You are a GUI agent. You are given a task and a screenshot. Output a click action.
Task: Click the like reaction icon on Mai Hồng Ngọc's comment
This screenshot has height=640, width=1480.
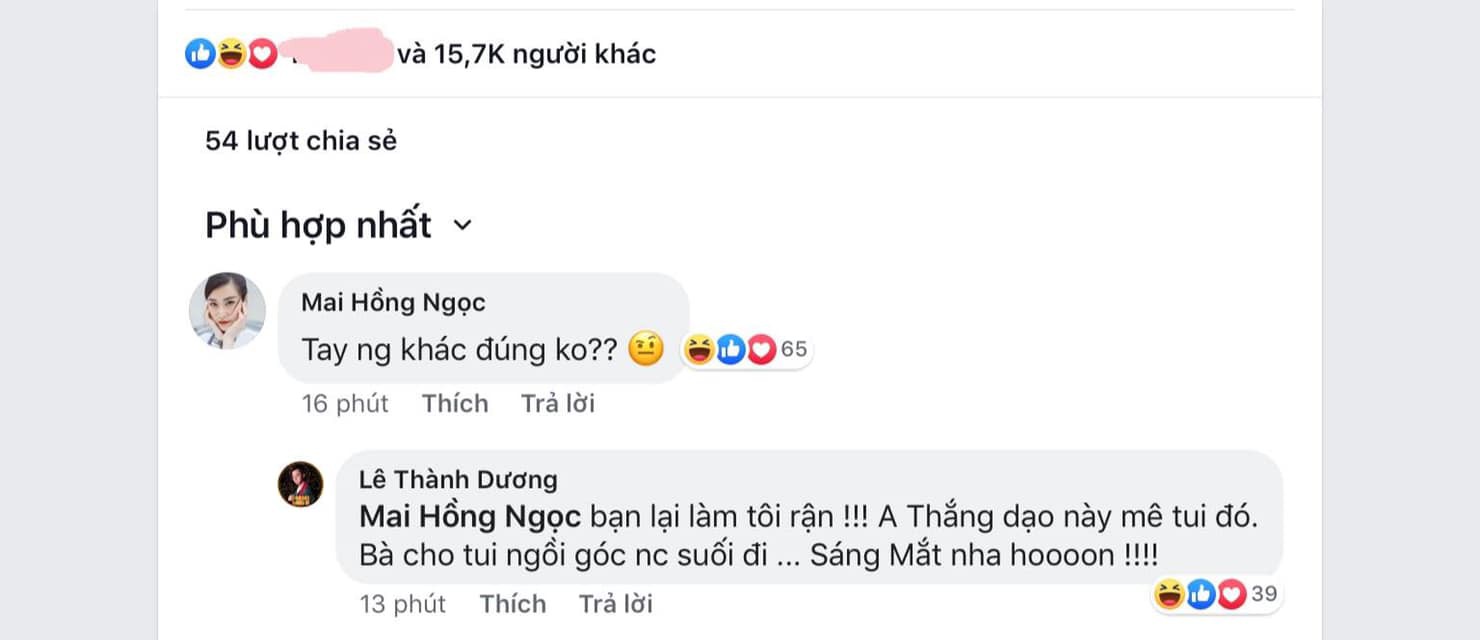click(730, 350)
